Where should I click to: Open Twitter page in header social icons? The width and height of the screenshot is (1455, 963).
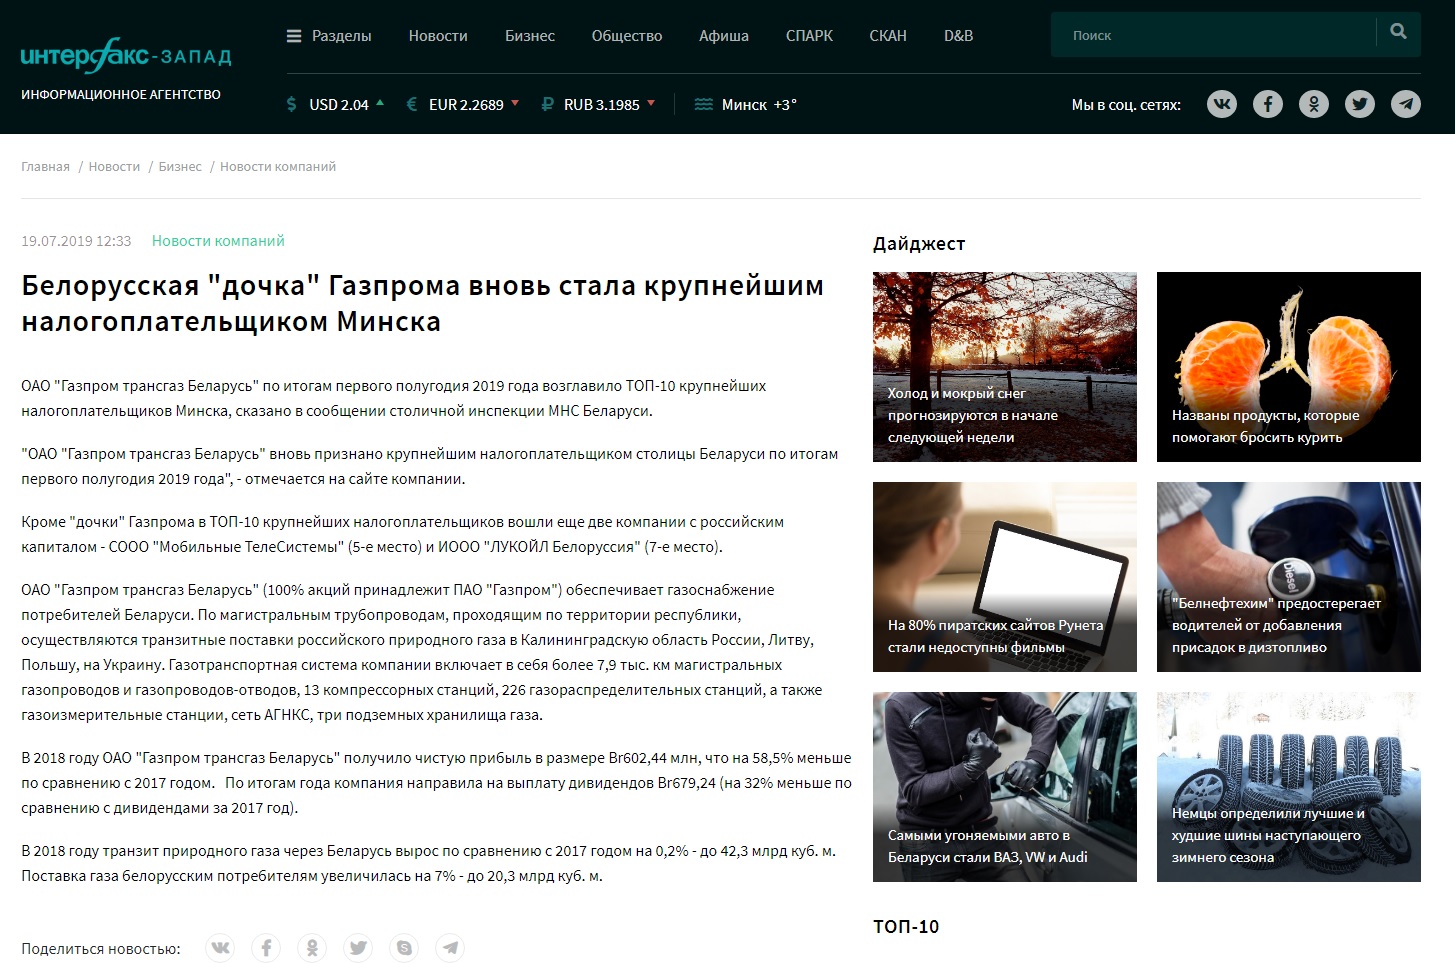[1360, 104]
